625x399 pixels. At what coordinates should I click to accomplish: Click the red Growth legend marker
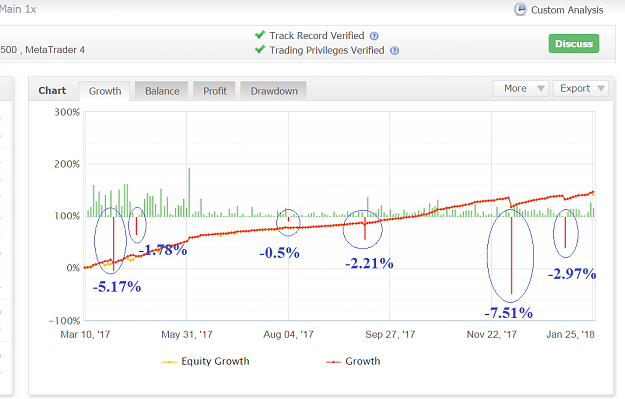pyautogui.click(x=333, y=362)
